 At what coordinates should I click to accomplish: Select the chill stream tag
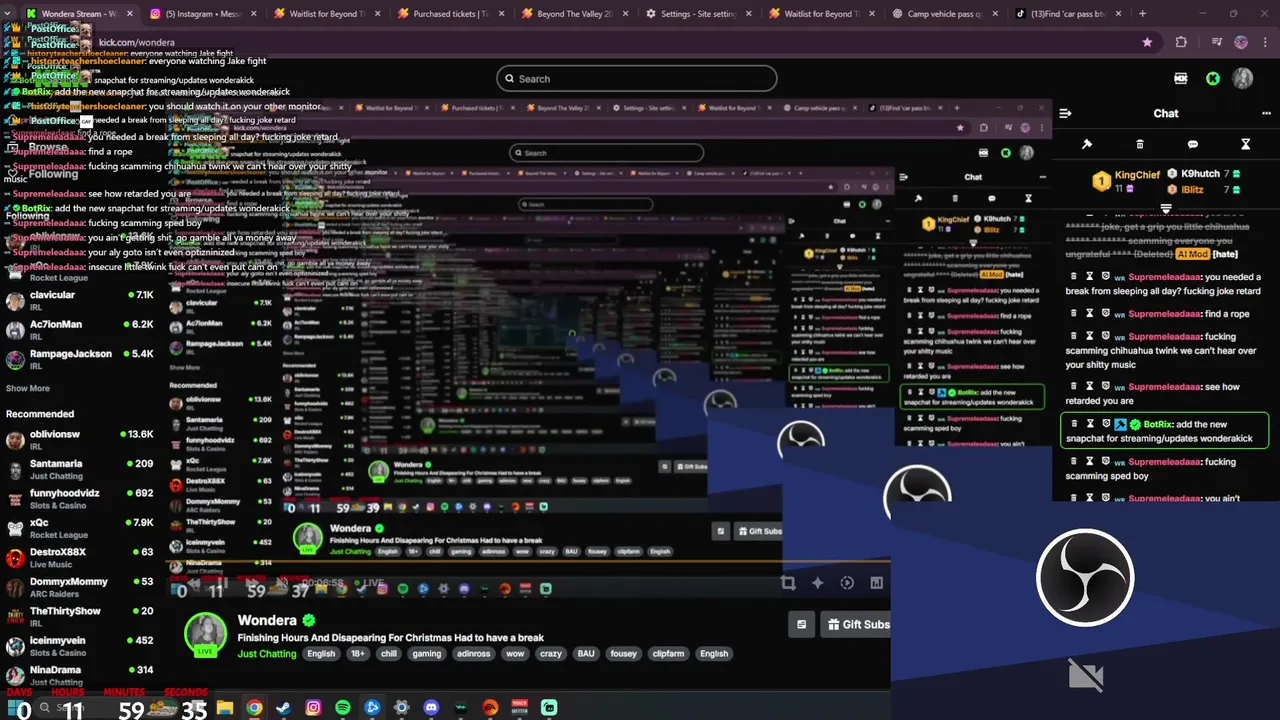[389, 654]
